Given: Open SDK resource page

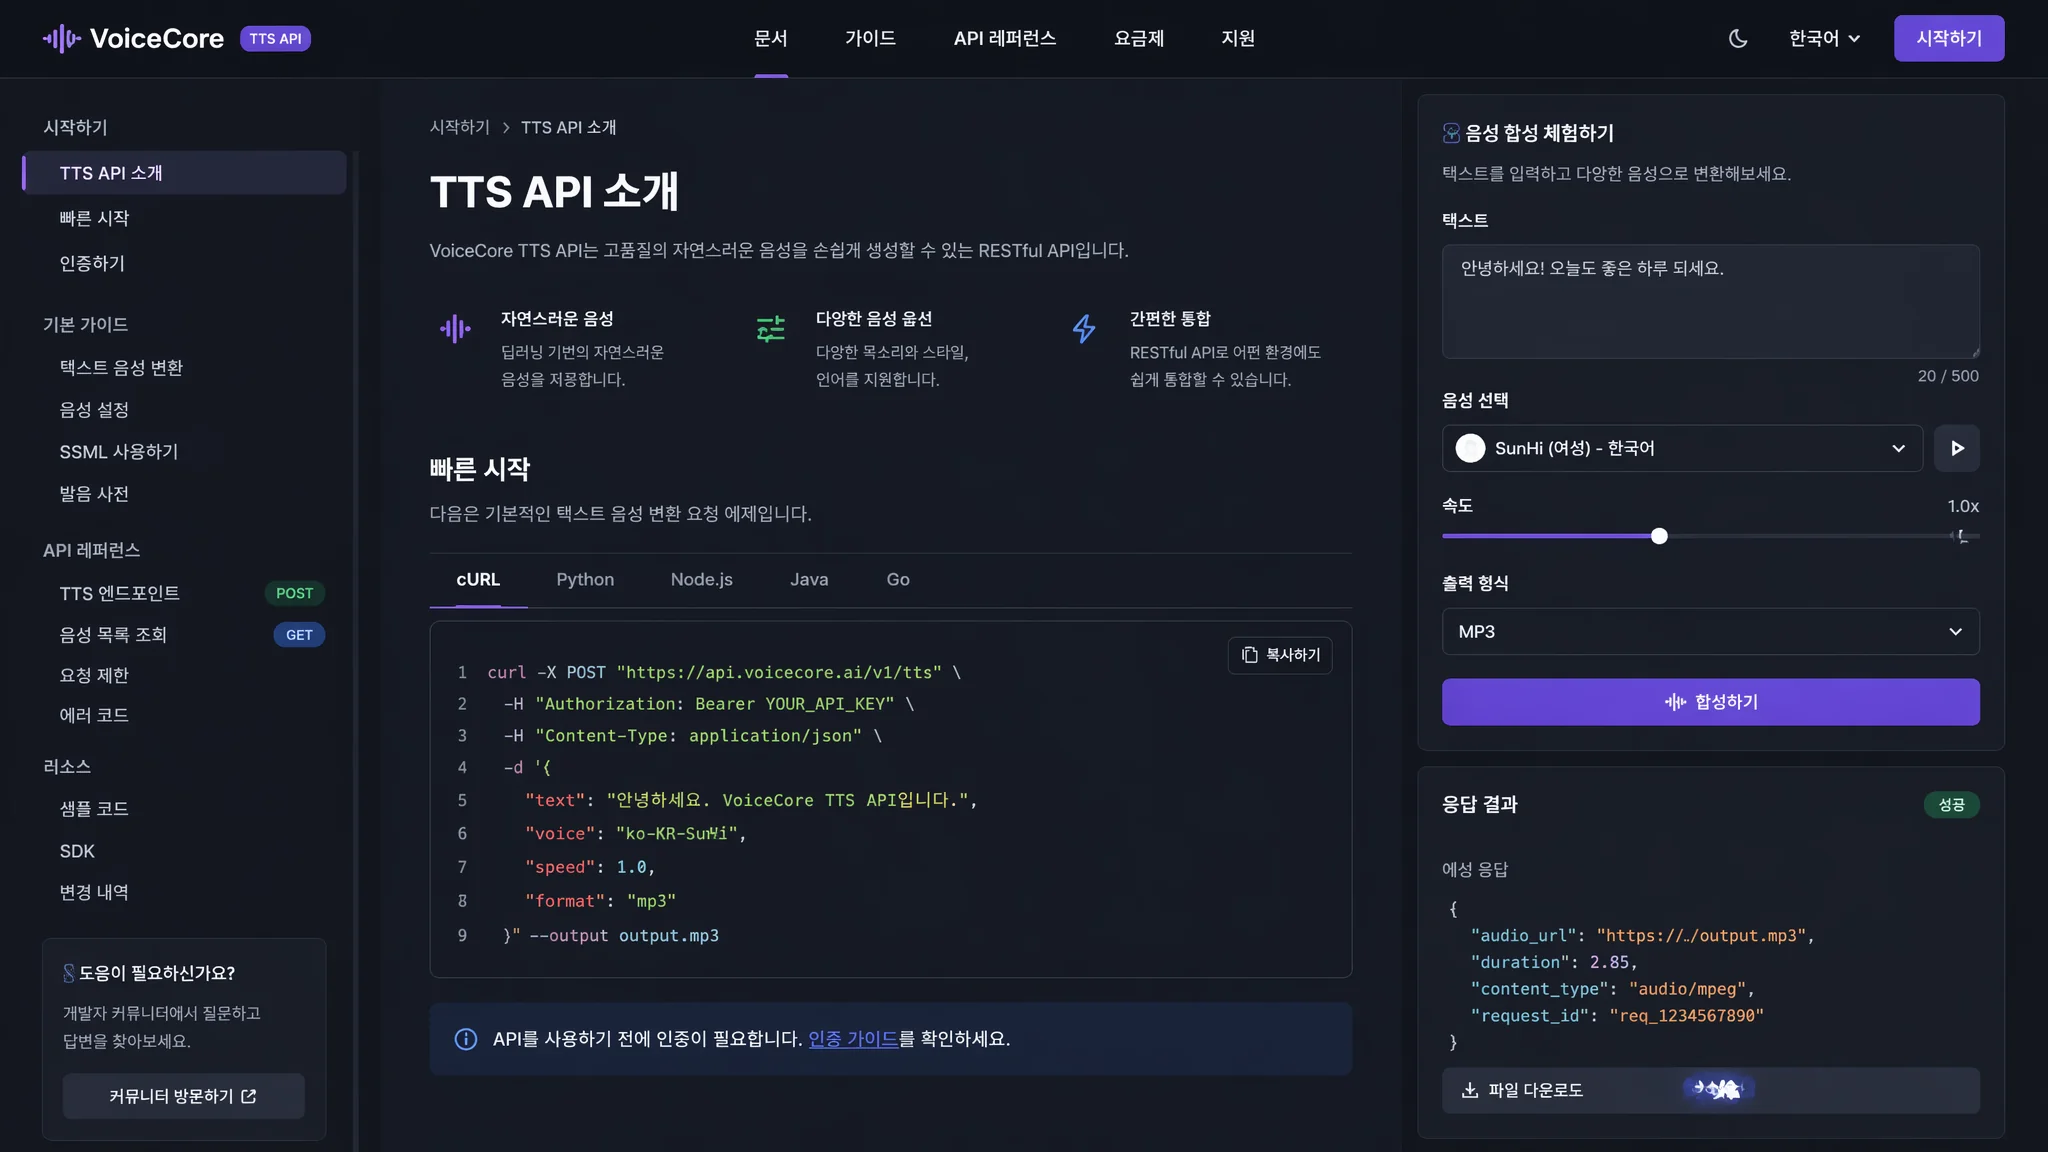Looking at the screenshot, I should [77, 850].
